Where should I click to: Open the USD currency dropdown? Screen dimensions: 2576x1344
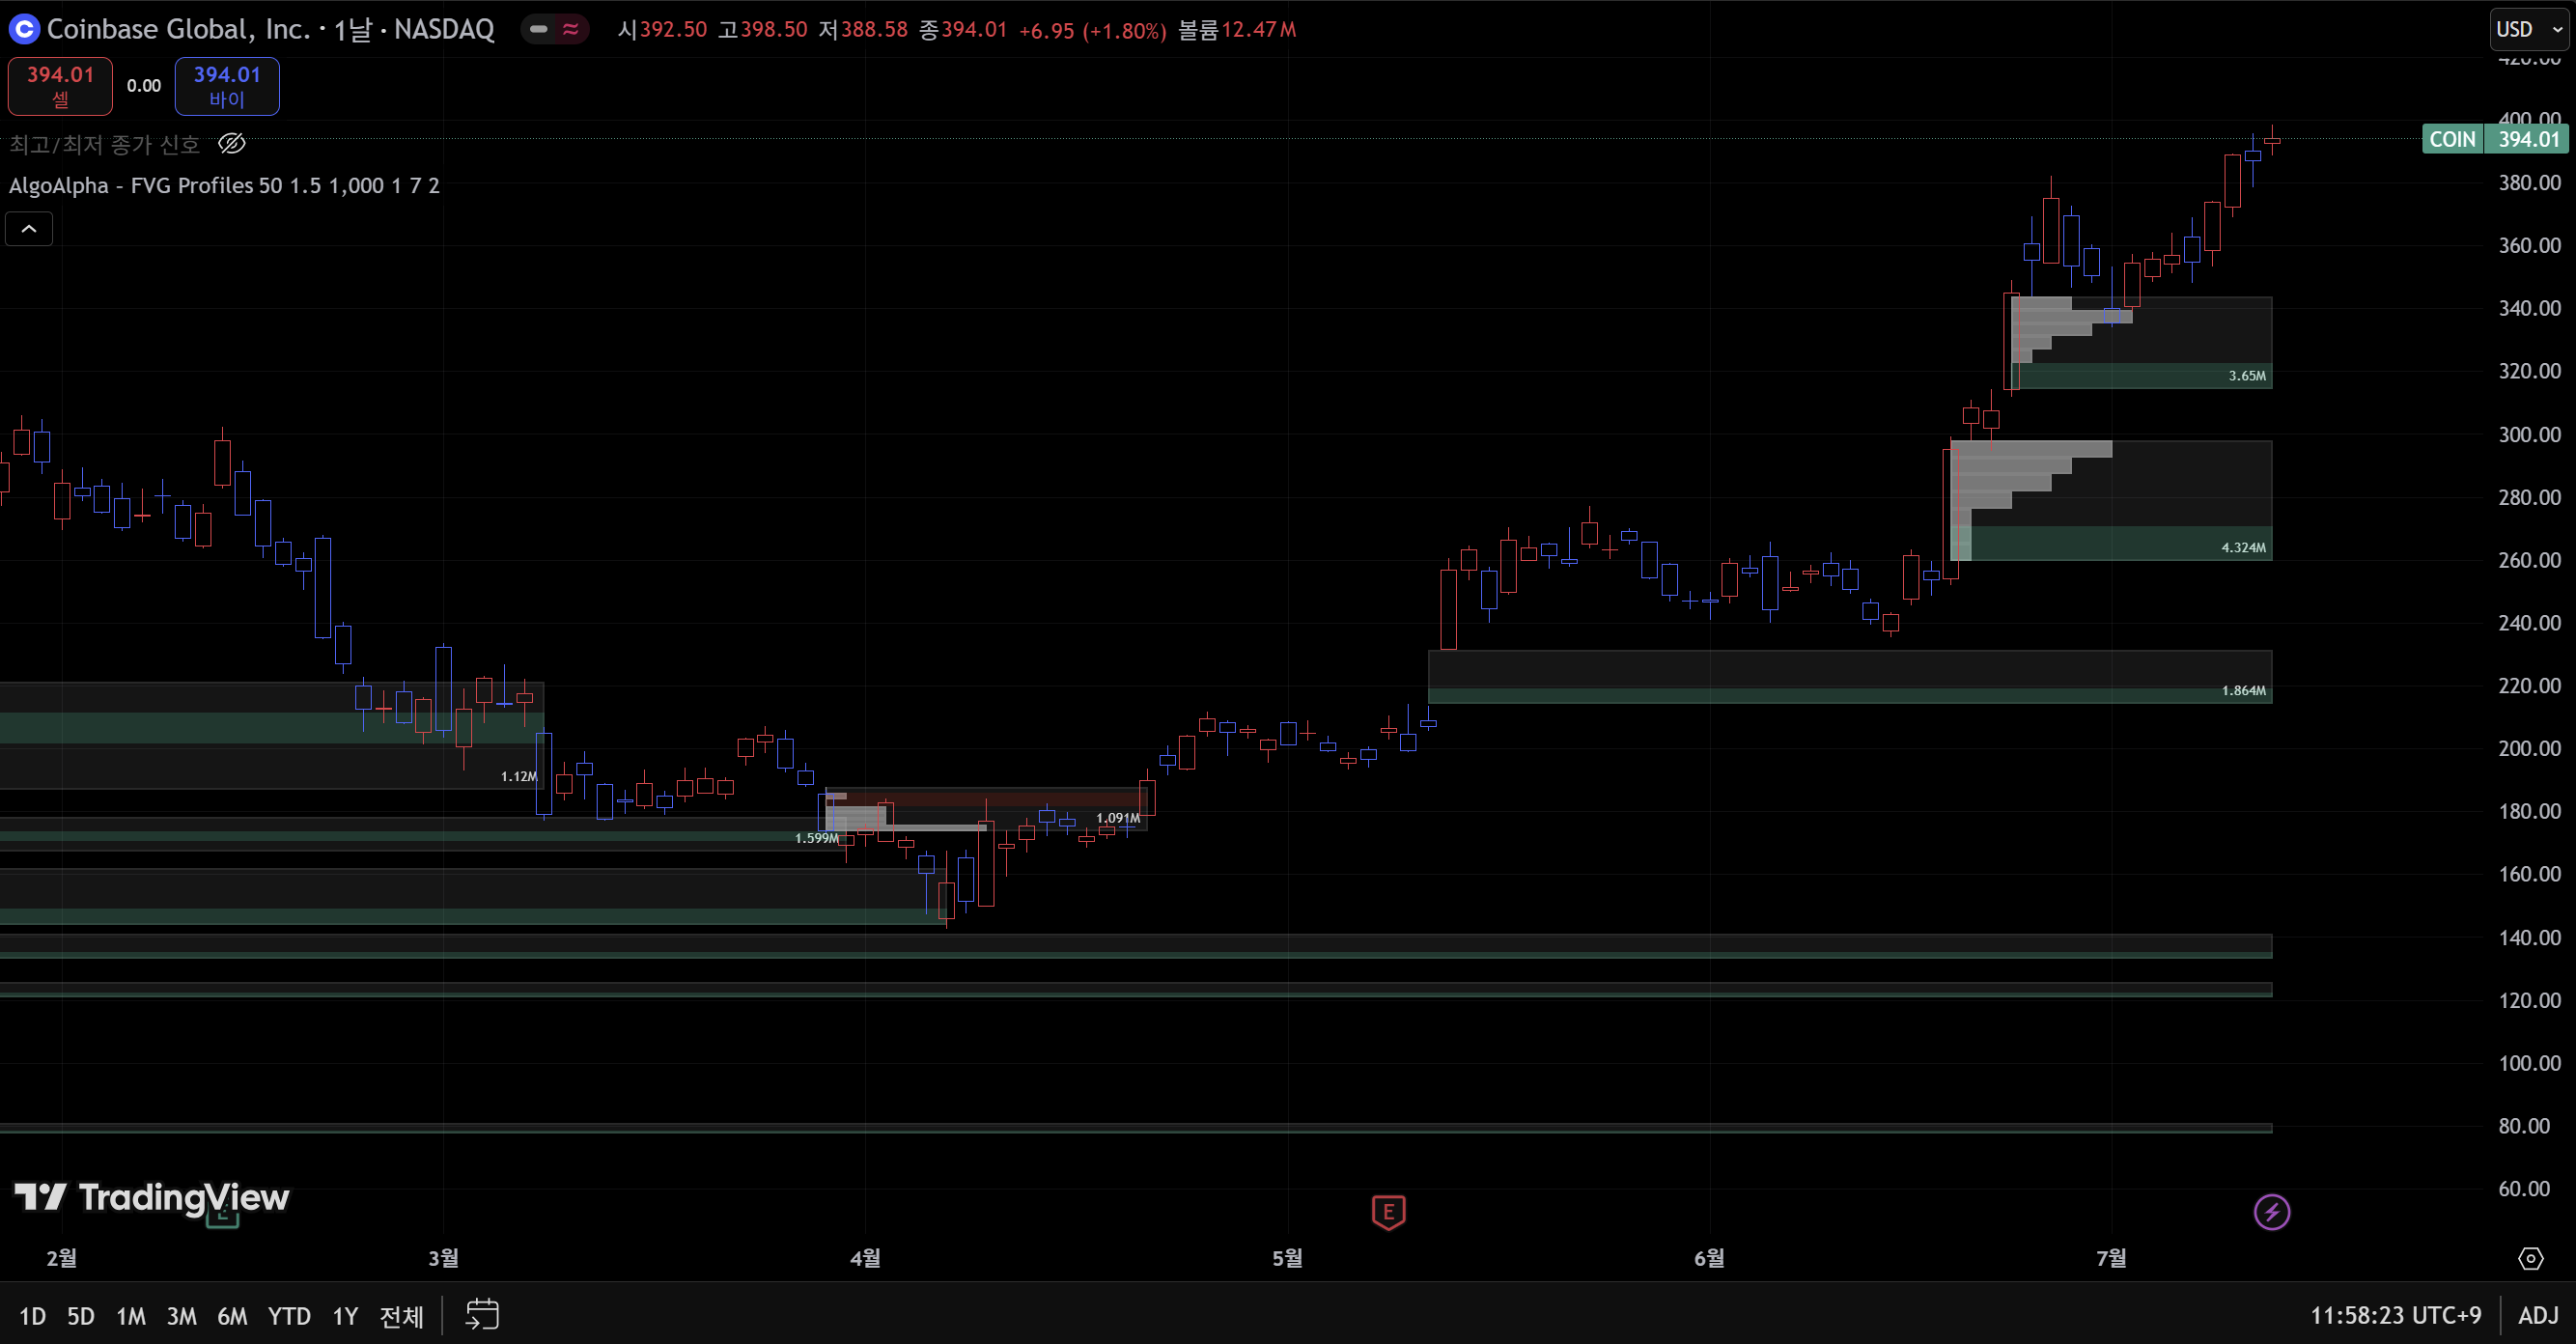[x=2529, y=30]
